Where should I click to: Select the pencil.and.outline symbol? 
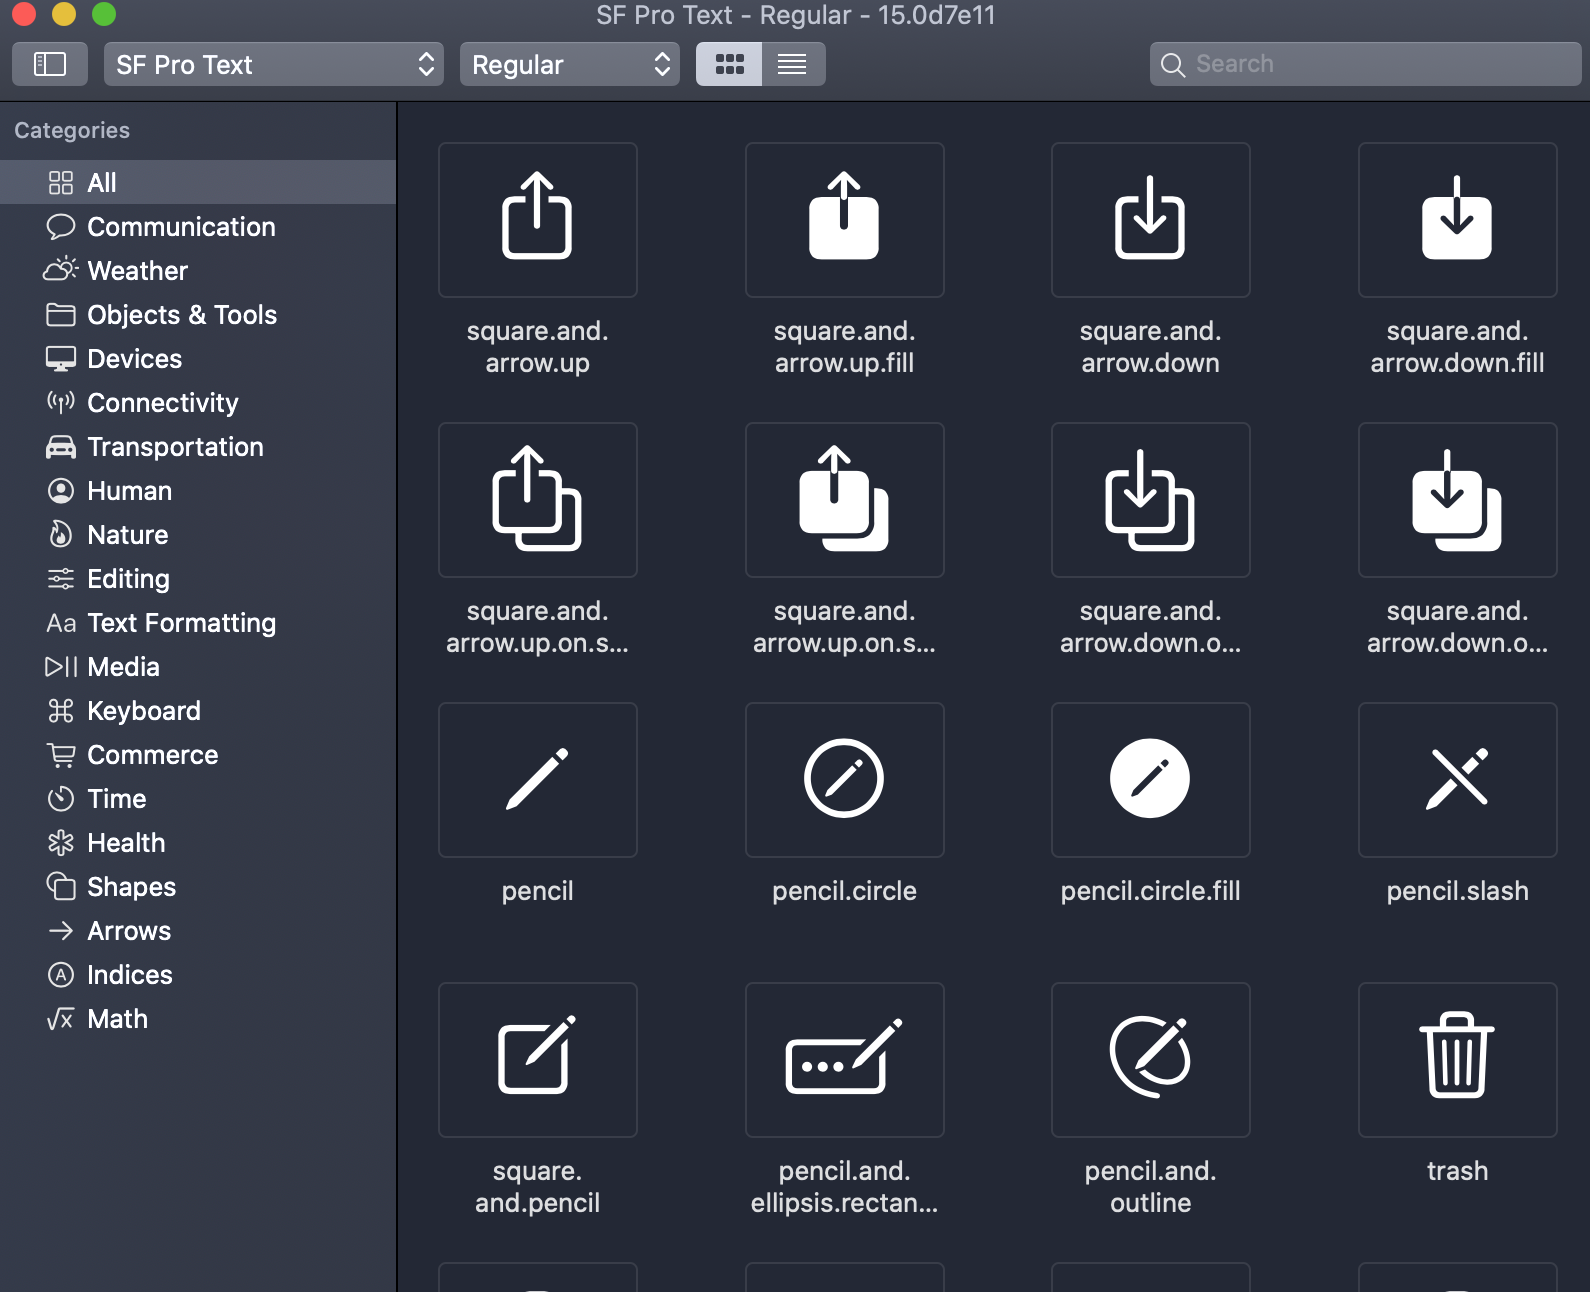coord(1151,1060)
